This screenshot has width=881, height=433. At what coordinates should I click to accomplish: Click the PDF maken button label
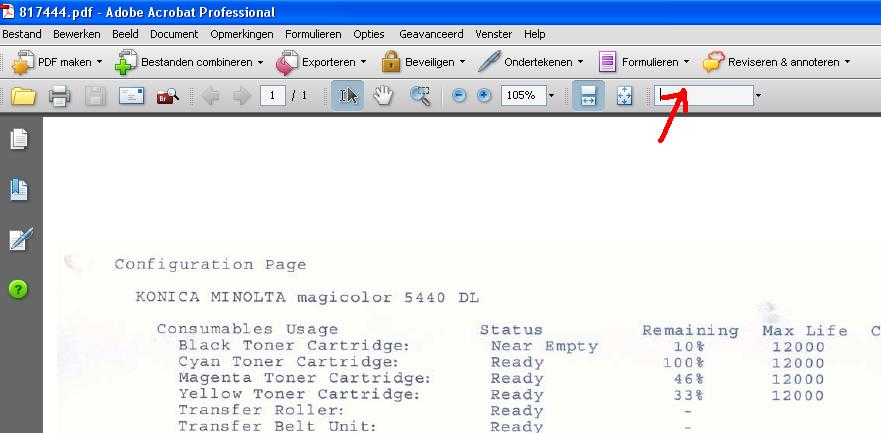(x=65, y=62)
